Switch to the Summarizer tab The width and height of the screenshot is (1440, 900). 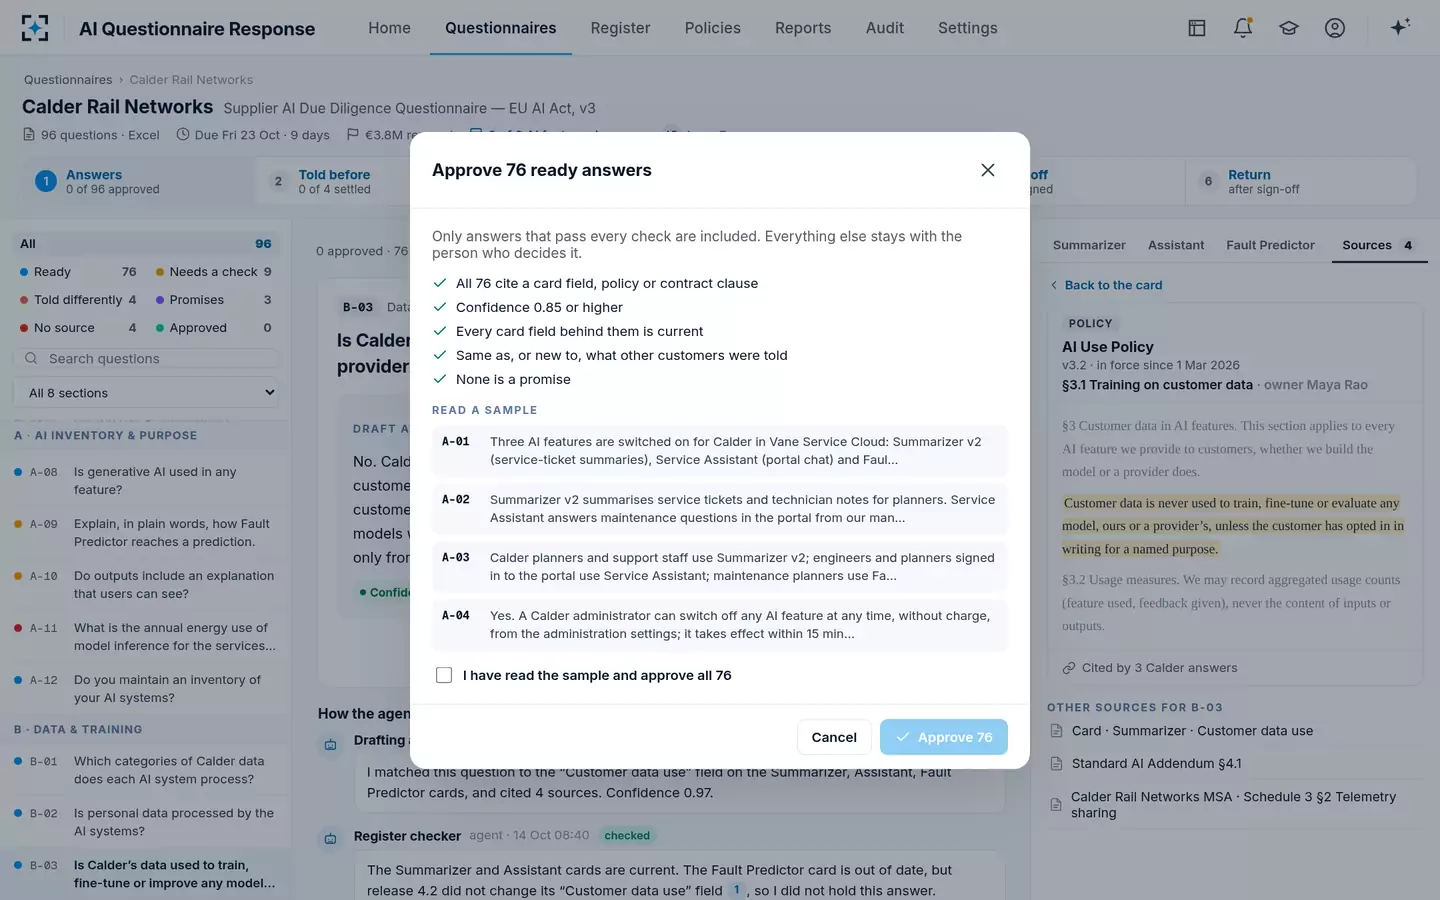coord(1089,245)
